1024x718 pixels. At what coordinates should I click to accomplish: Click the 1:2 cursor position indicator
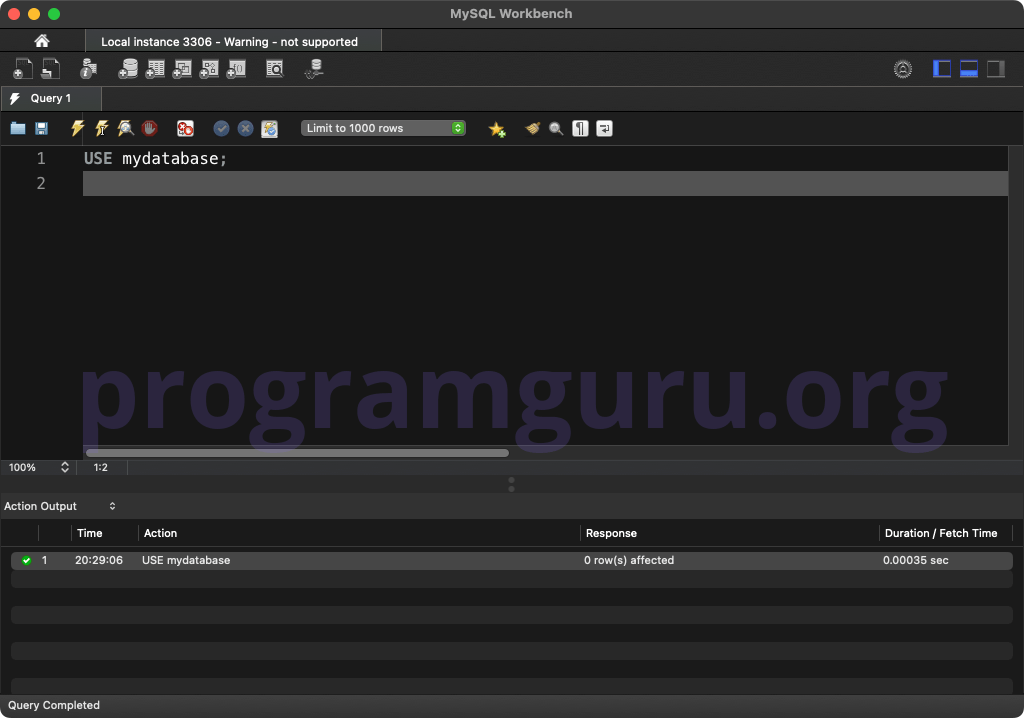pyautogui.click(x=101, y=467)
